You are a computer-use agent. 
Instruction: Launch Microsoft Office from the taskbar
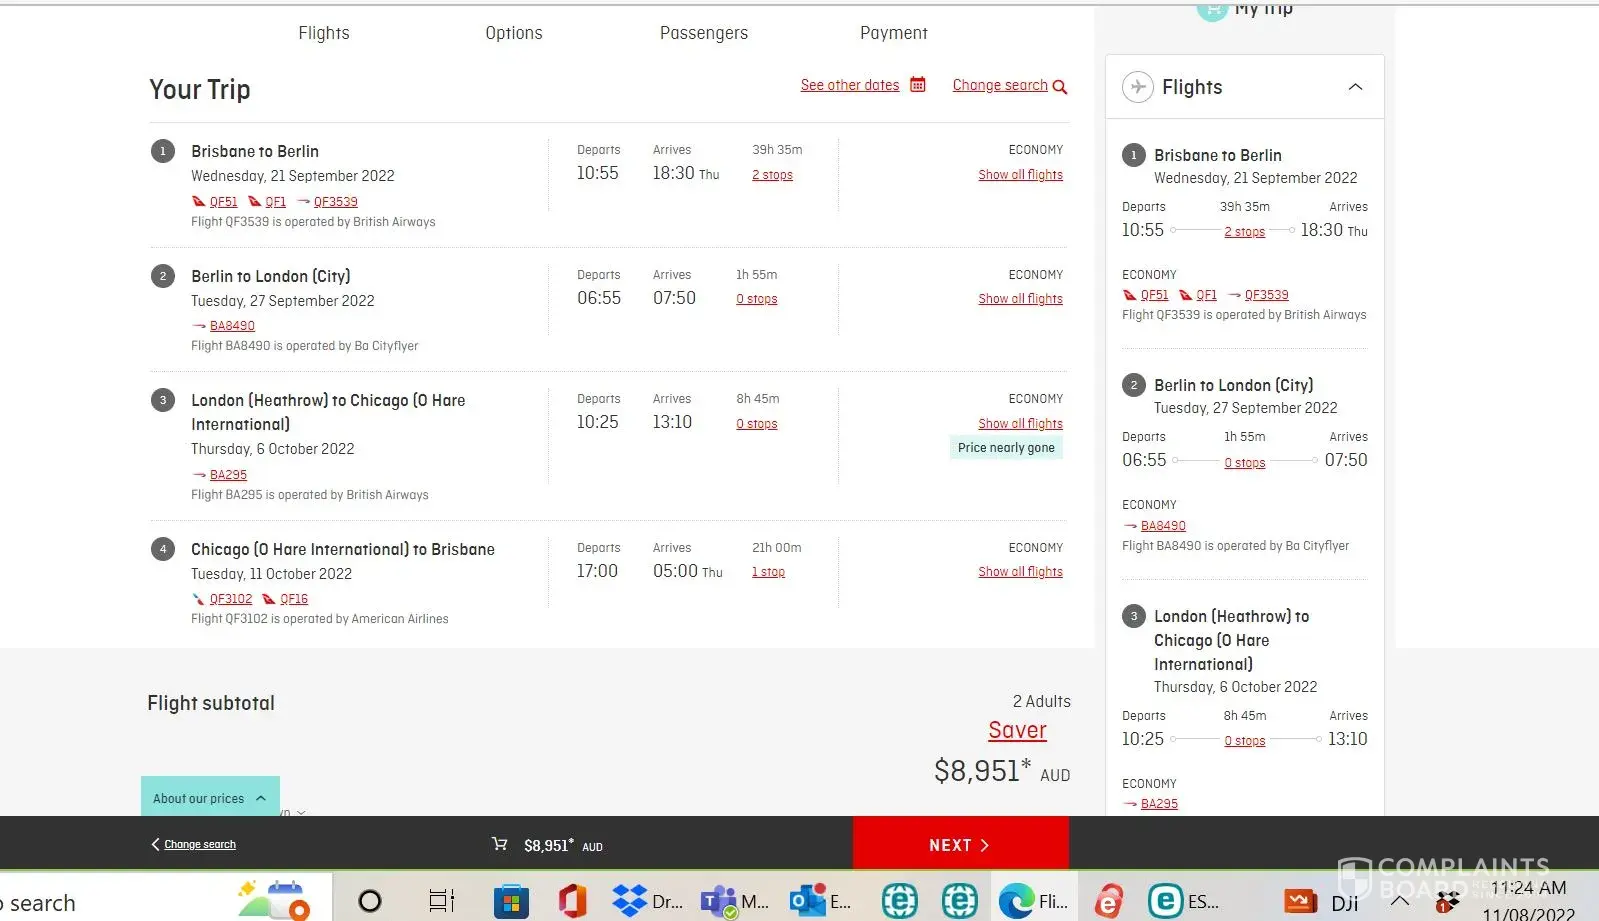(x=573, y=901)
